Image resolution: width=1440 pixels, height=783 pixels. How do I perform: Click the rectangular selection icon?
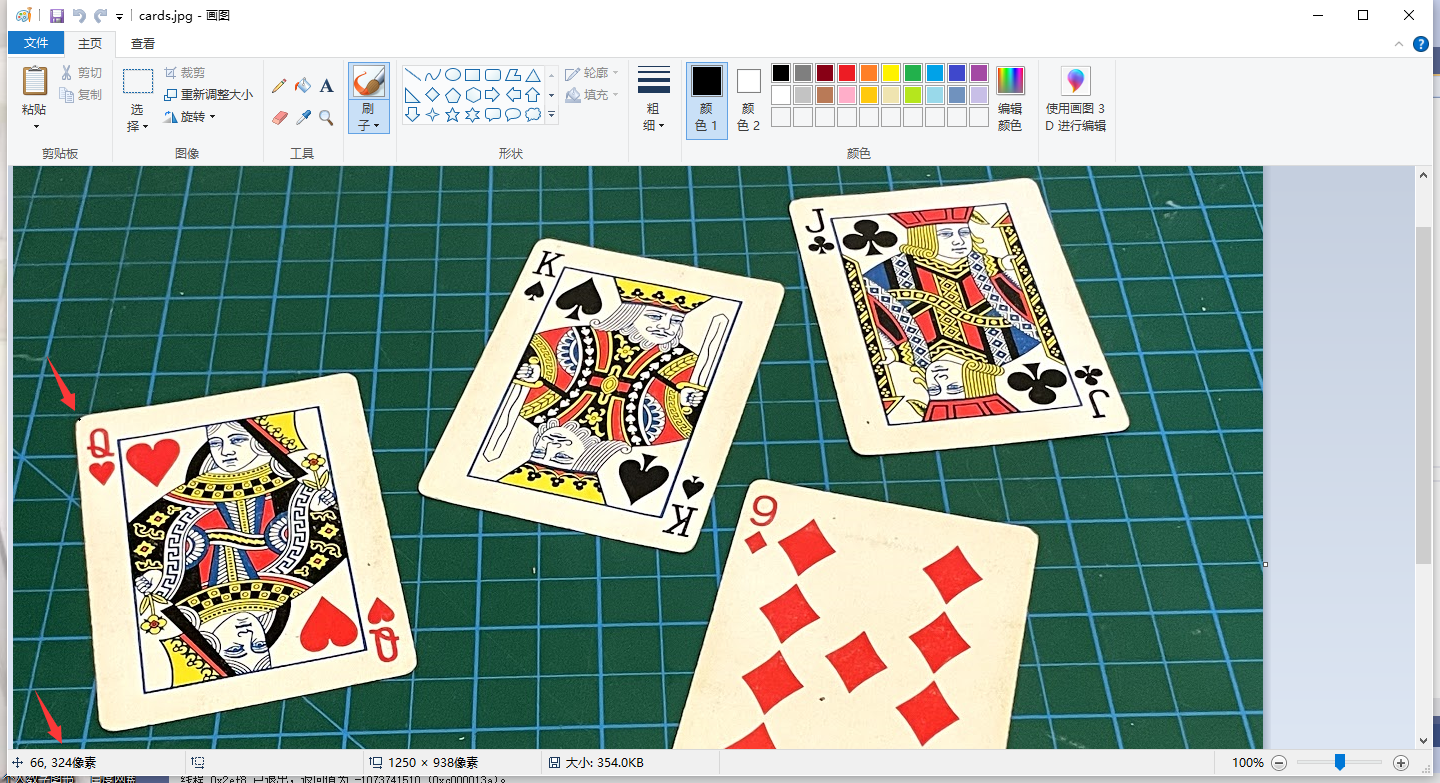tap(138, 81)
